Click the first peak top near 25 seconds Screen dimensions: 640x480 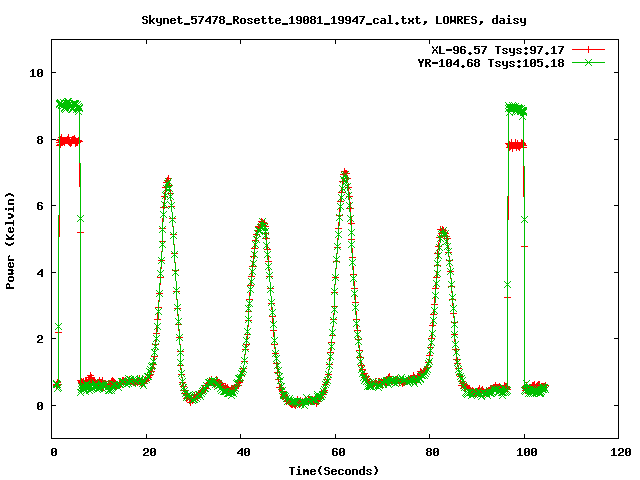click(168, 182)
